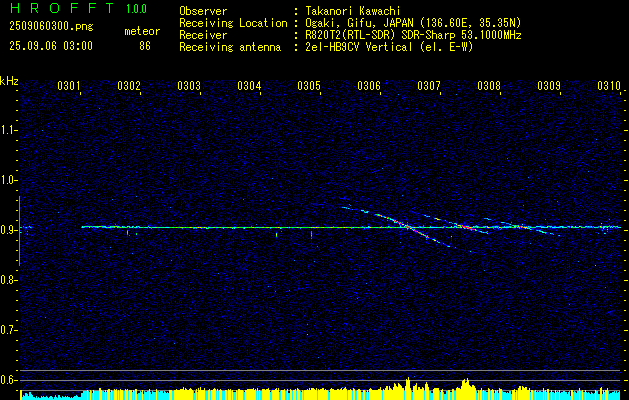Click the red echo crossing near 0307
629x400 pixels.
pyautogui.click(x=408, y=227)
